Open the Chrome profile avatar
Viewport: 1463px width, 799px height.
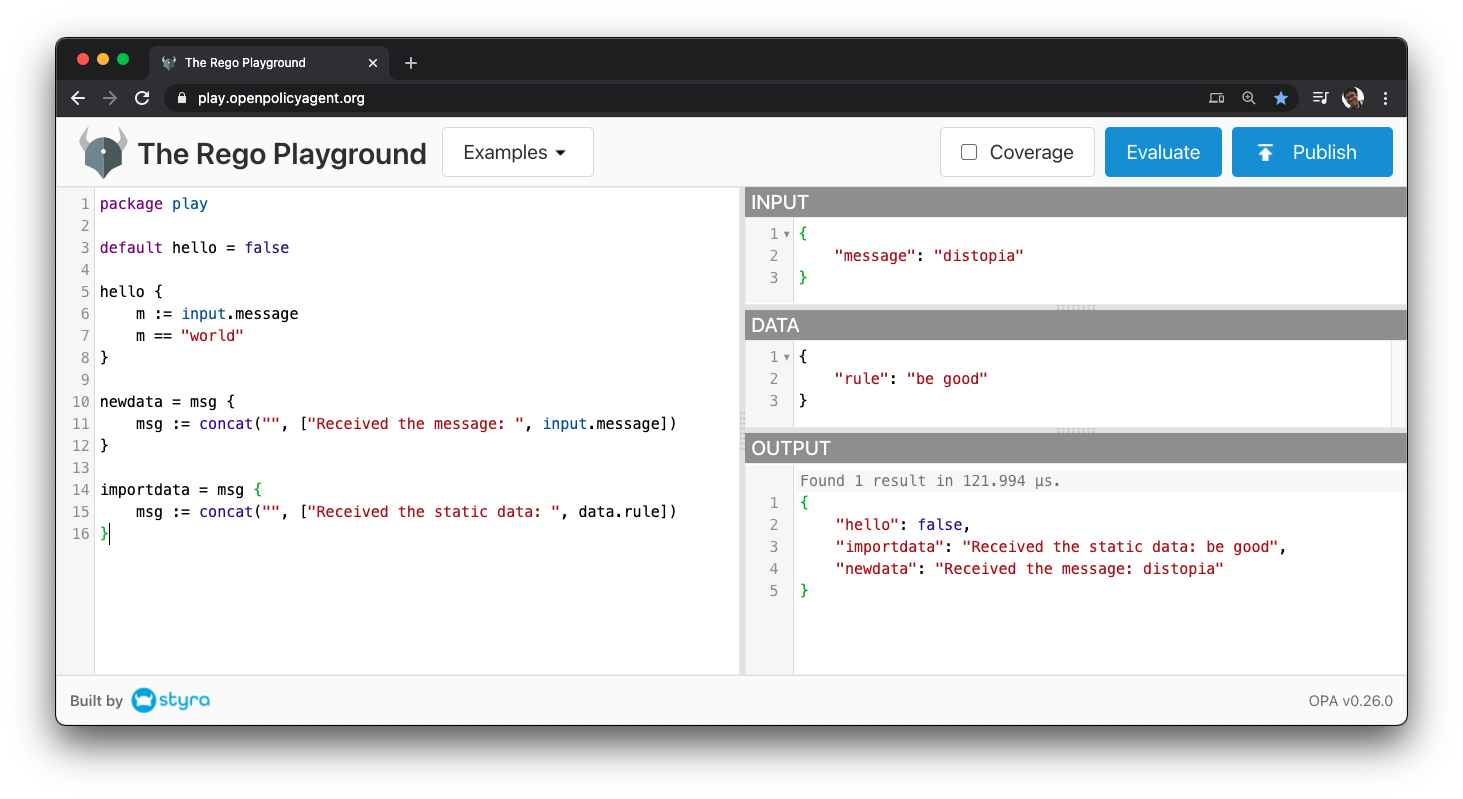coord(1352,98)
